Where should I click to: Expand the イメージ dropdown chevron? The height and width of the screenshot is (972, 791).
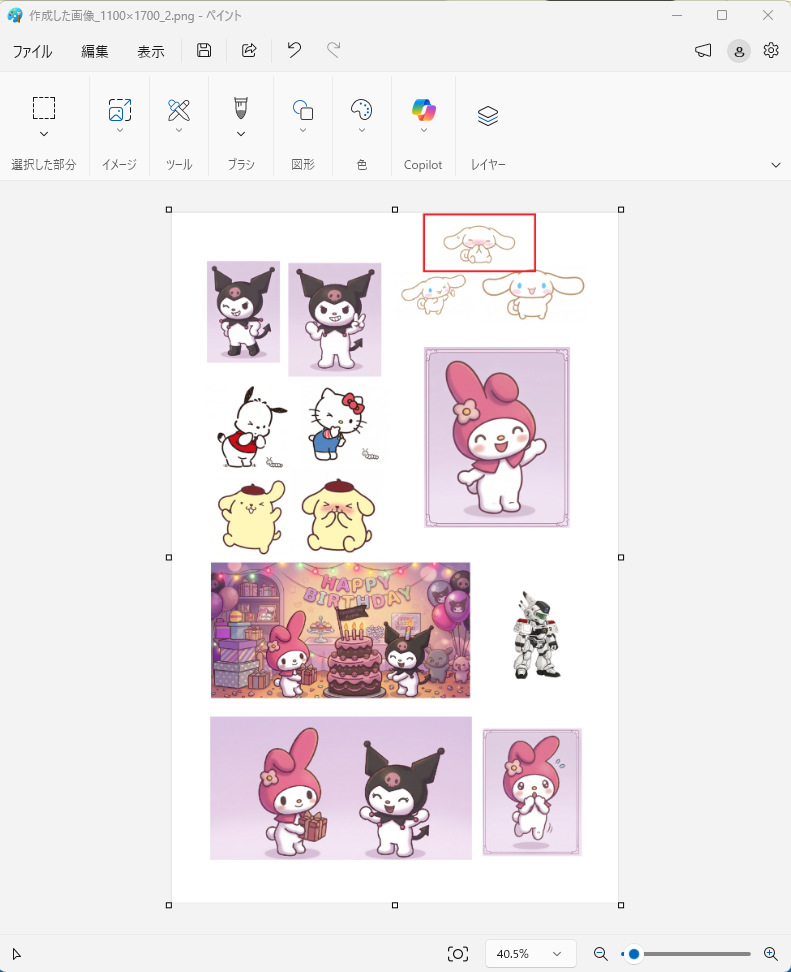coord(120,130)
